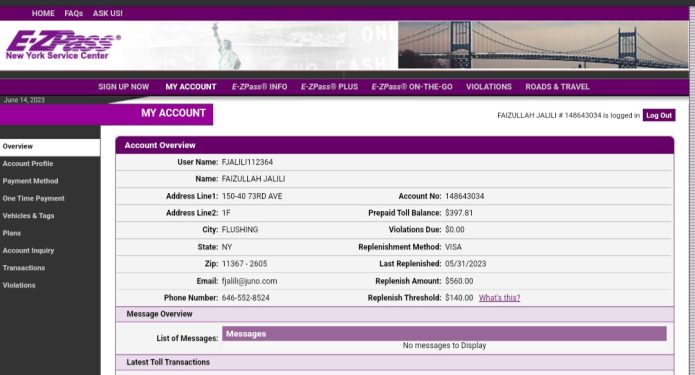Open E-ZPass INFO menu item
The width and height of the screenshot is (695, 375).
click(x=260, y=87)
